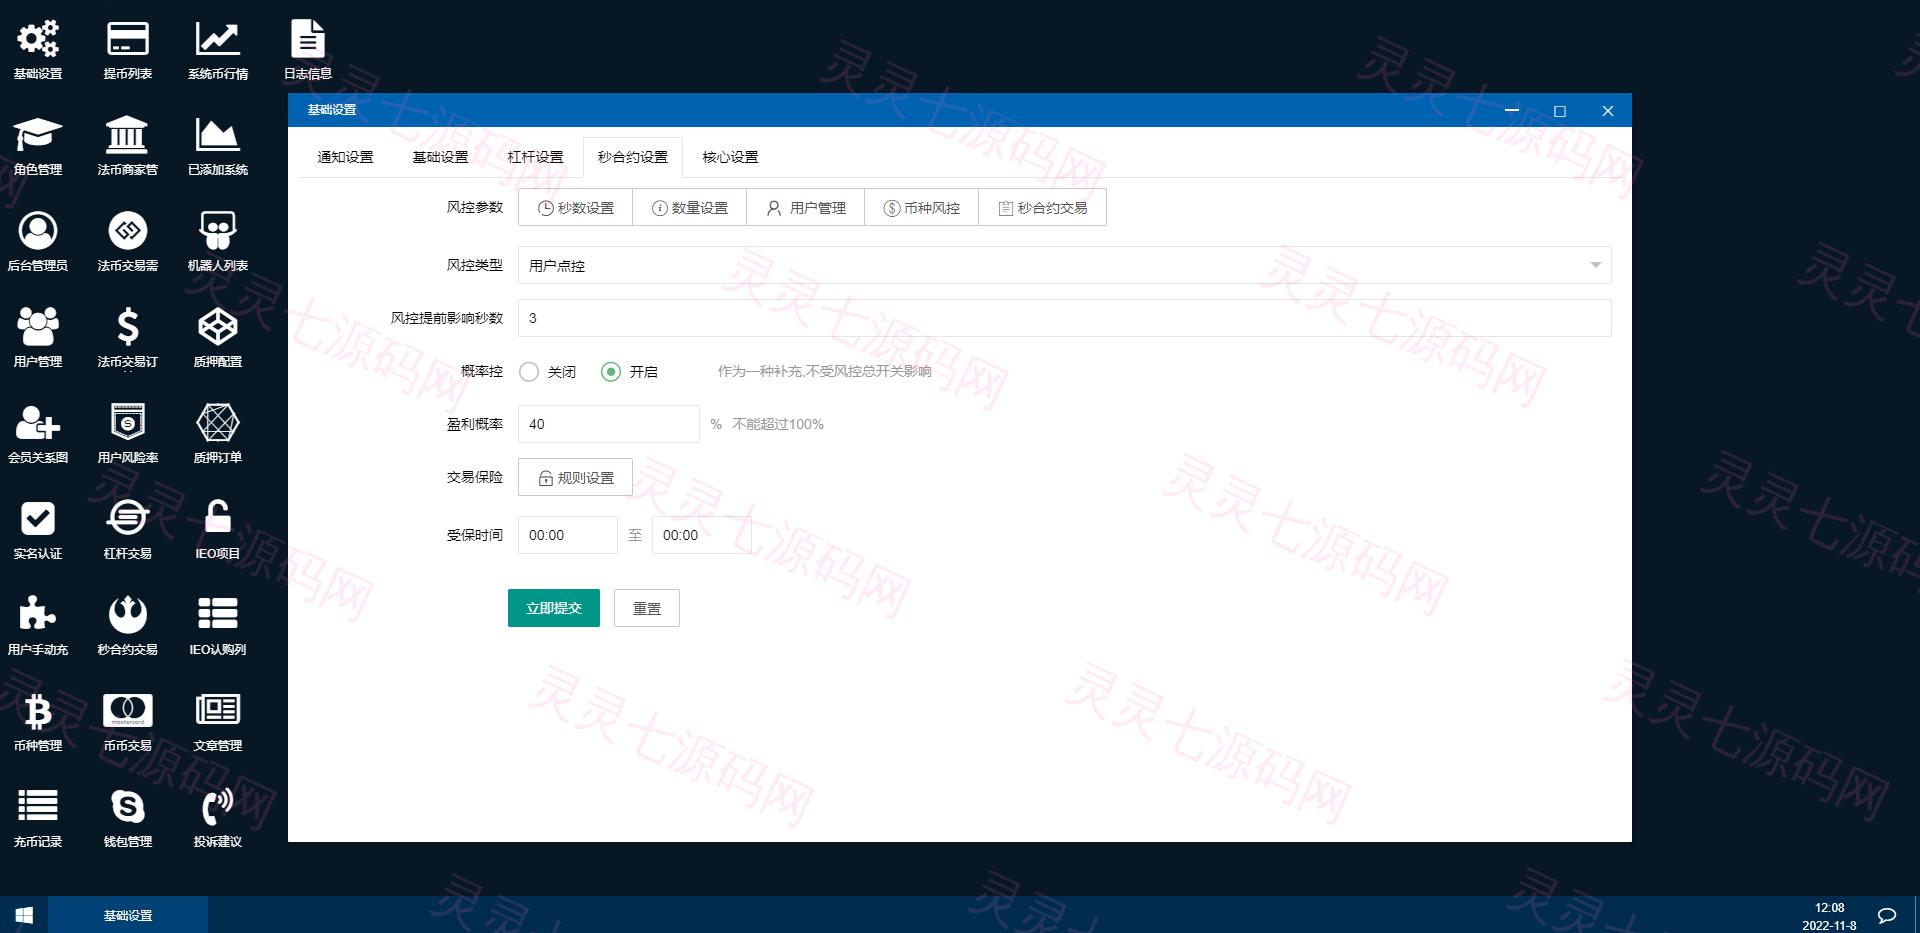
Task: Click the 受保时间 start time field
Action: click(x=568, y=535)
